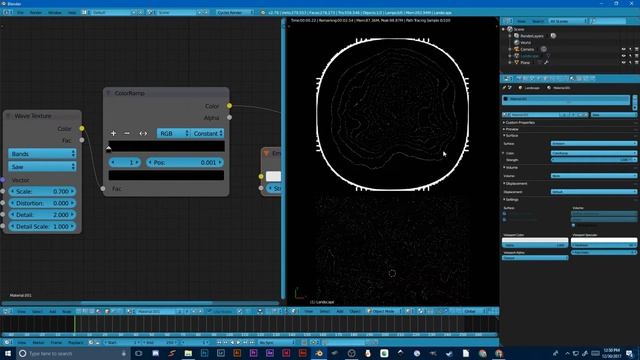Open the Wave Texture Bands type dropdown

click(42, 154)
